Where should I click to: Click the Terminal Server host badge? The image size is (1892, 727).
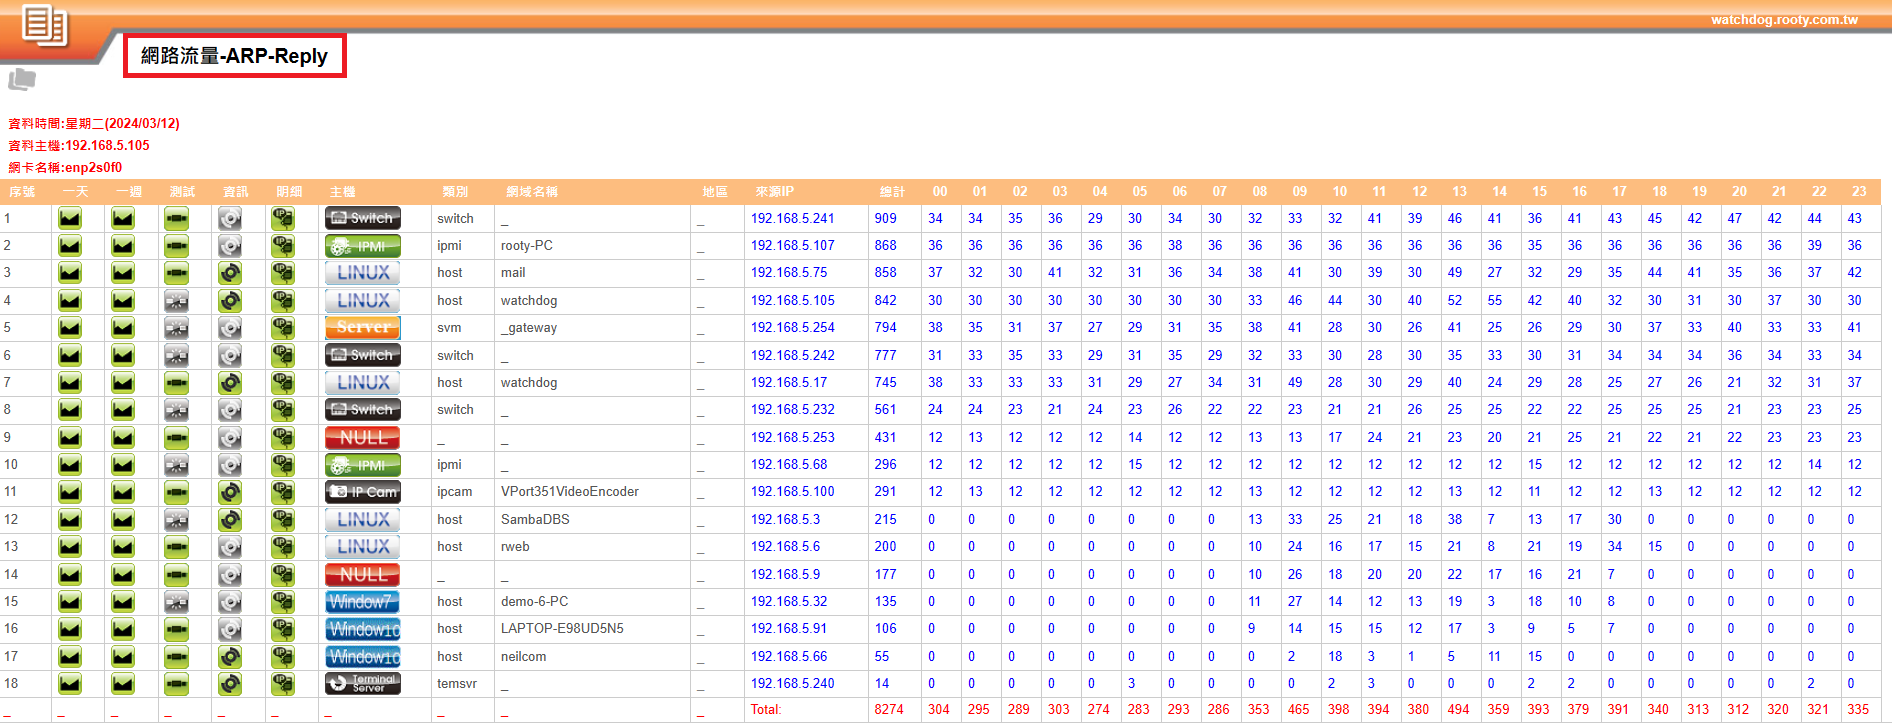point(362,684)
